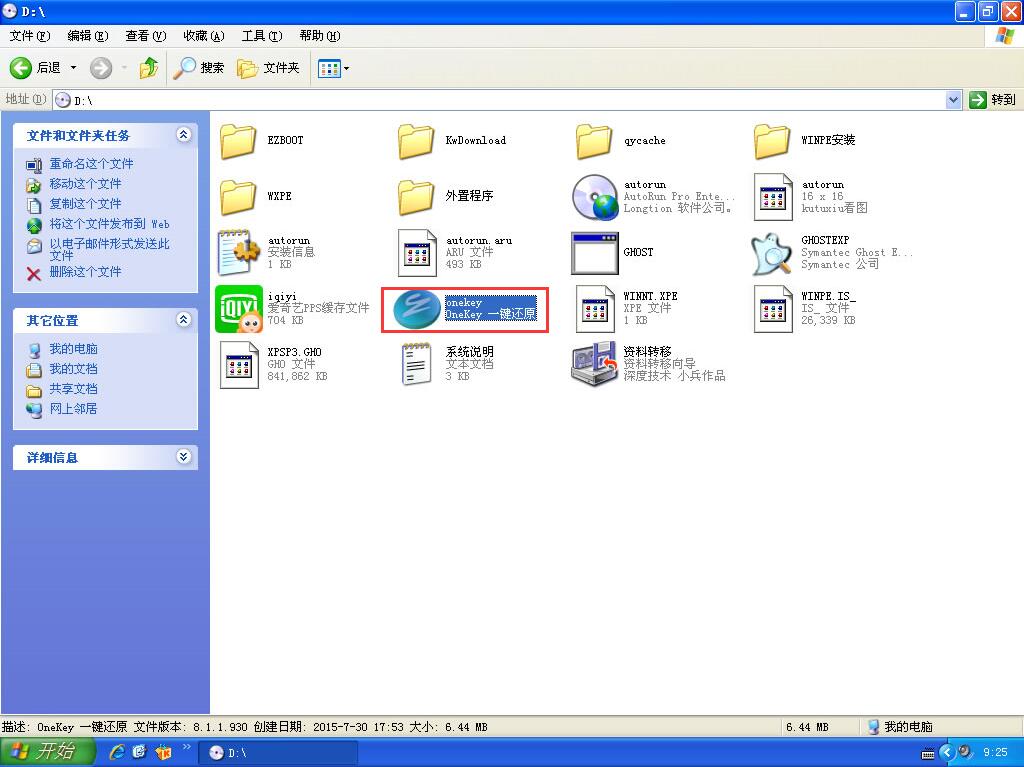Viewport: 1024px width, 767px height.
Task: Collapse the 文件和文件夹任务 panel
Action: 183,134
